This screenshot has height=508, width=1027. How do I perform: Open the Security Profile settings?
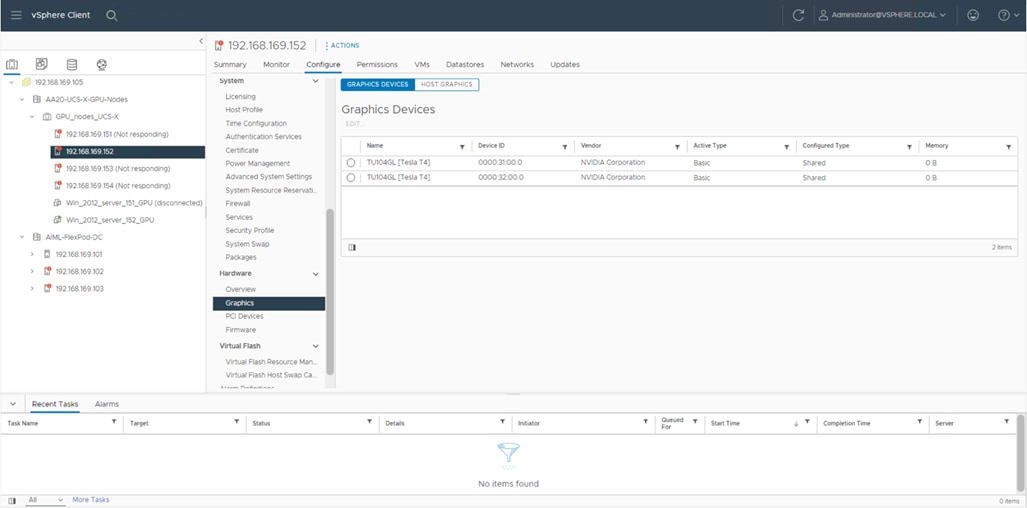point(250,230)
